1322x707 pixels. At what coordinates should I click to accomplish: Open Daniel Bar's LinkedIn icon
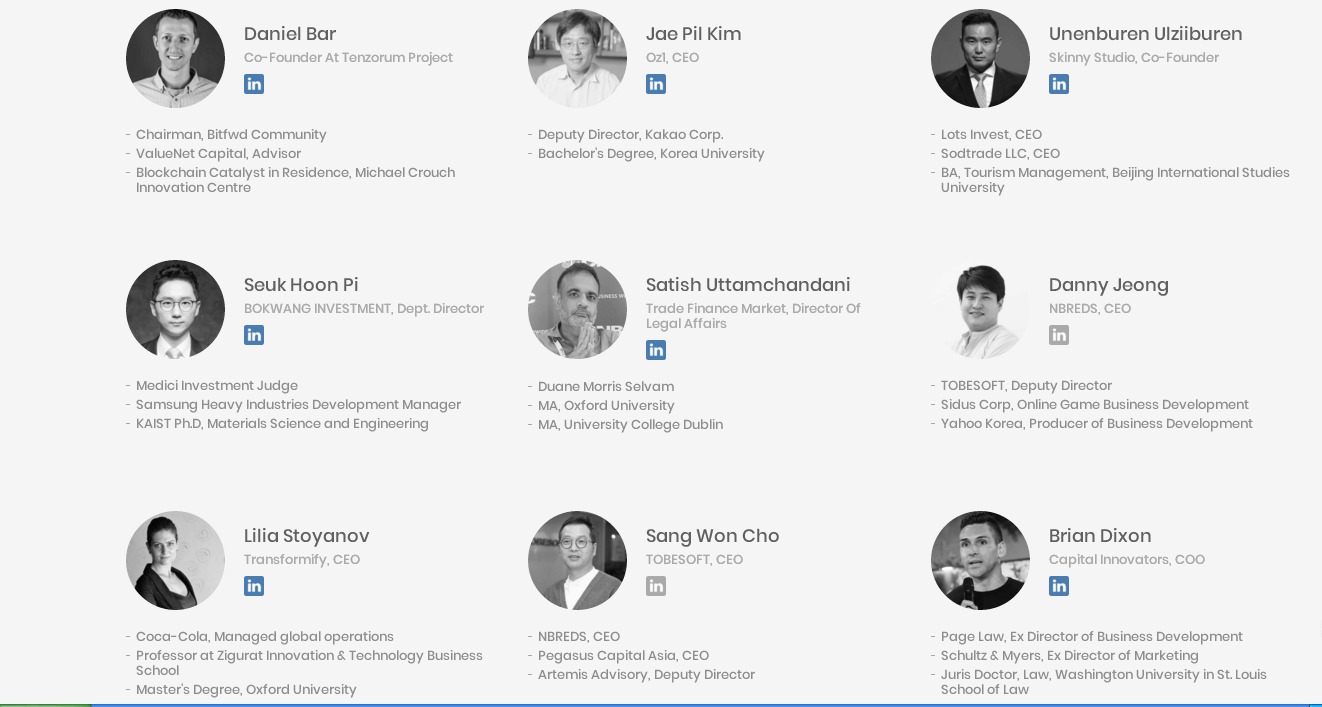(x=254, y=84)
